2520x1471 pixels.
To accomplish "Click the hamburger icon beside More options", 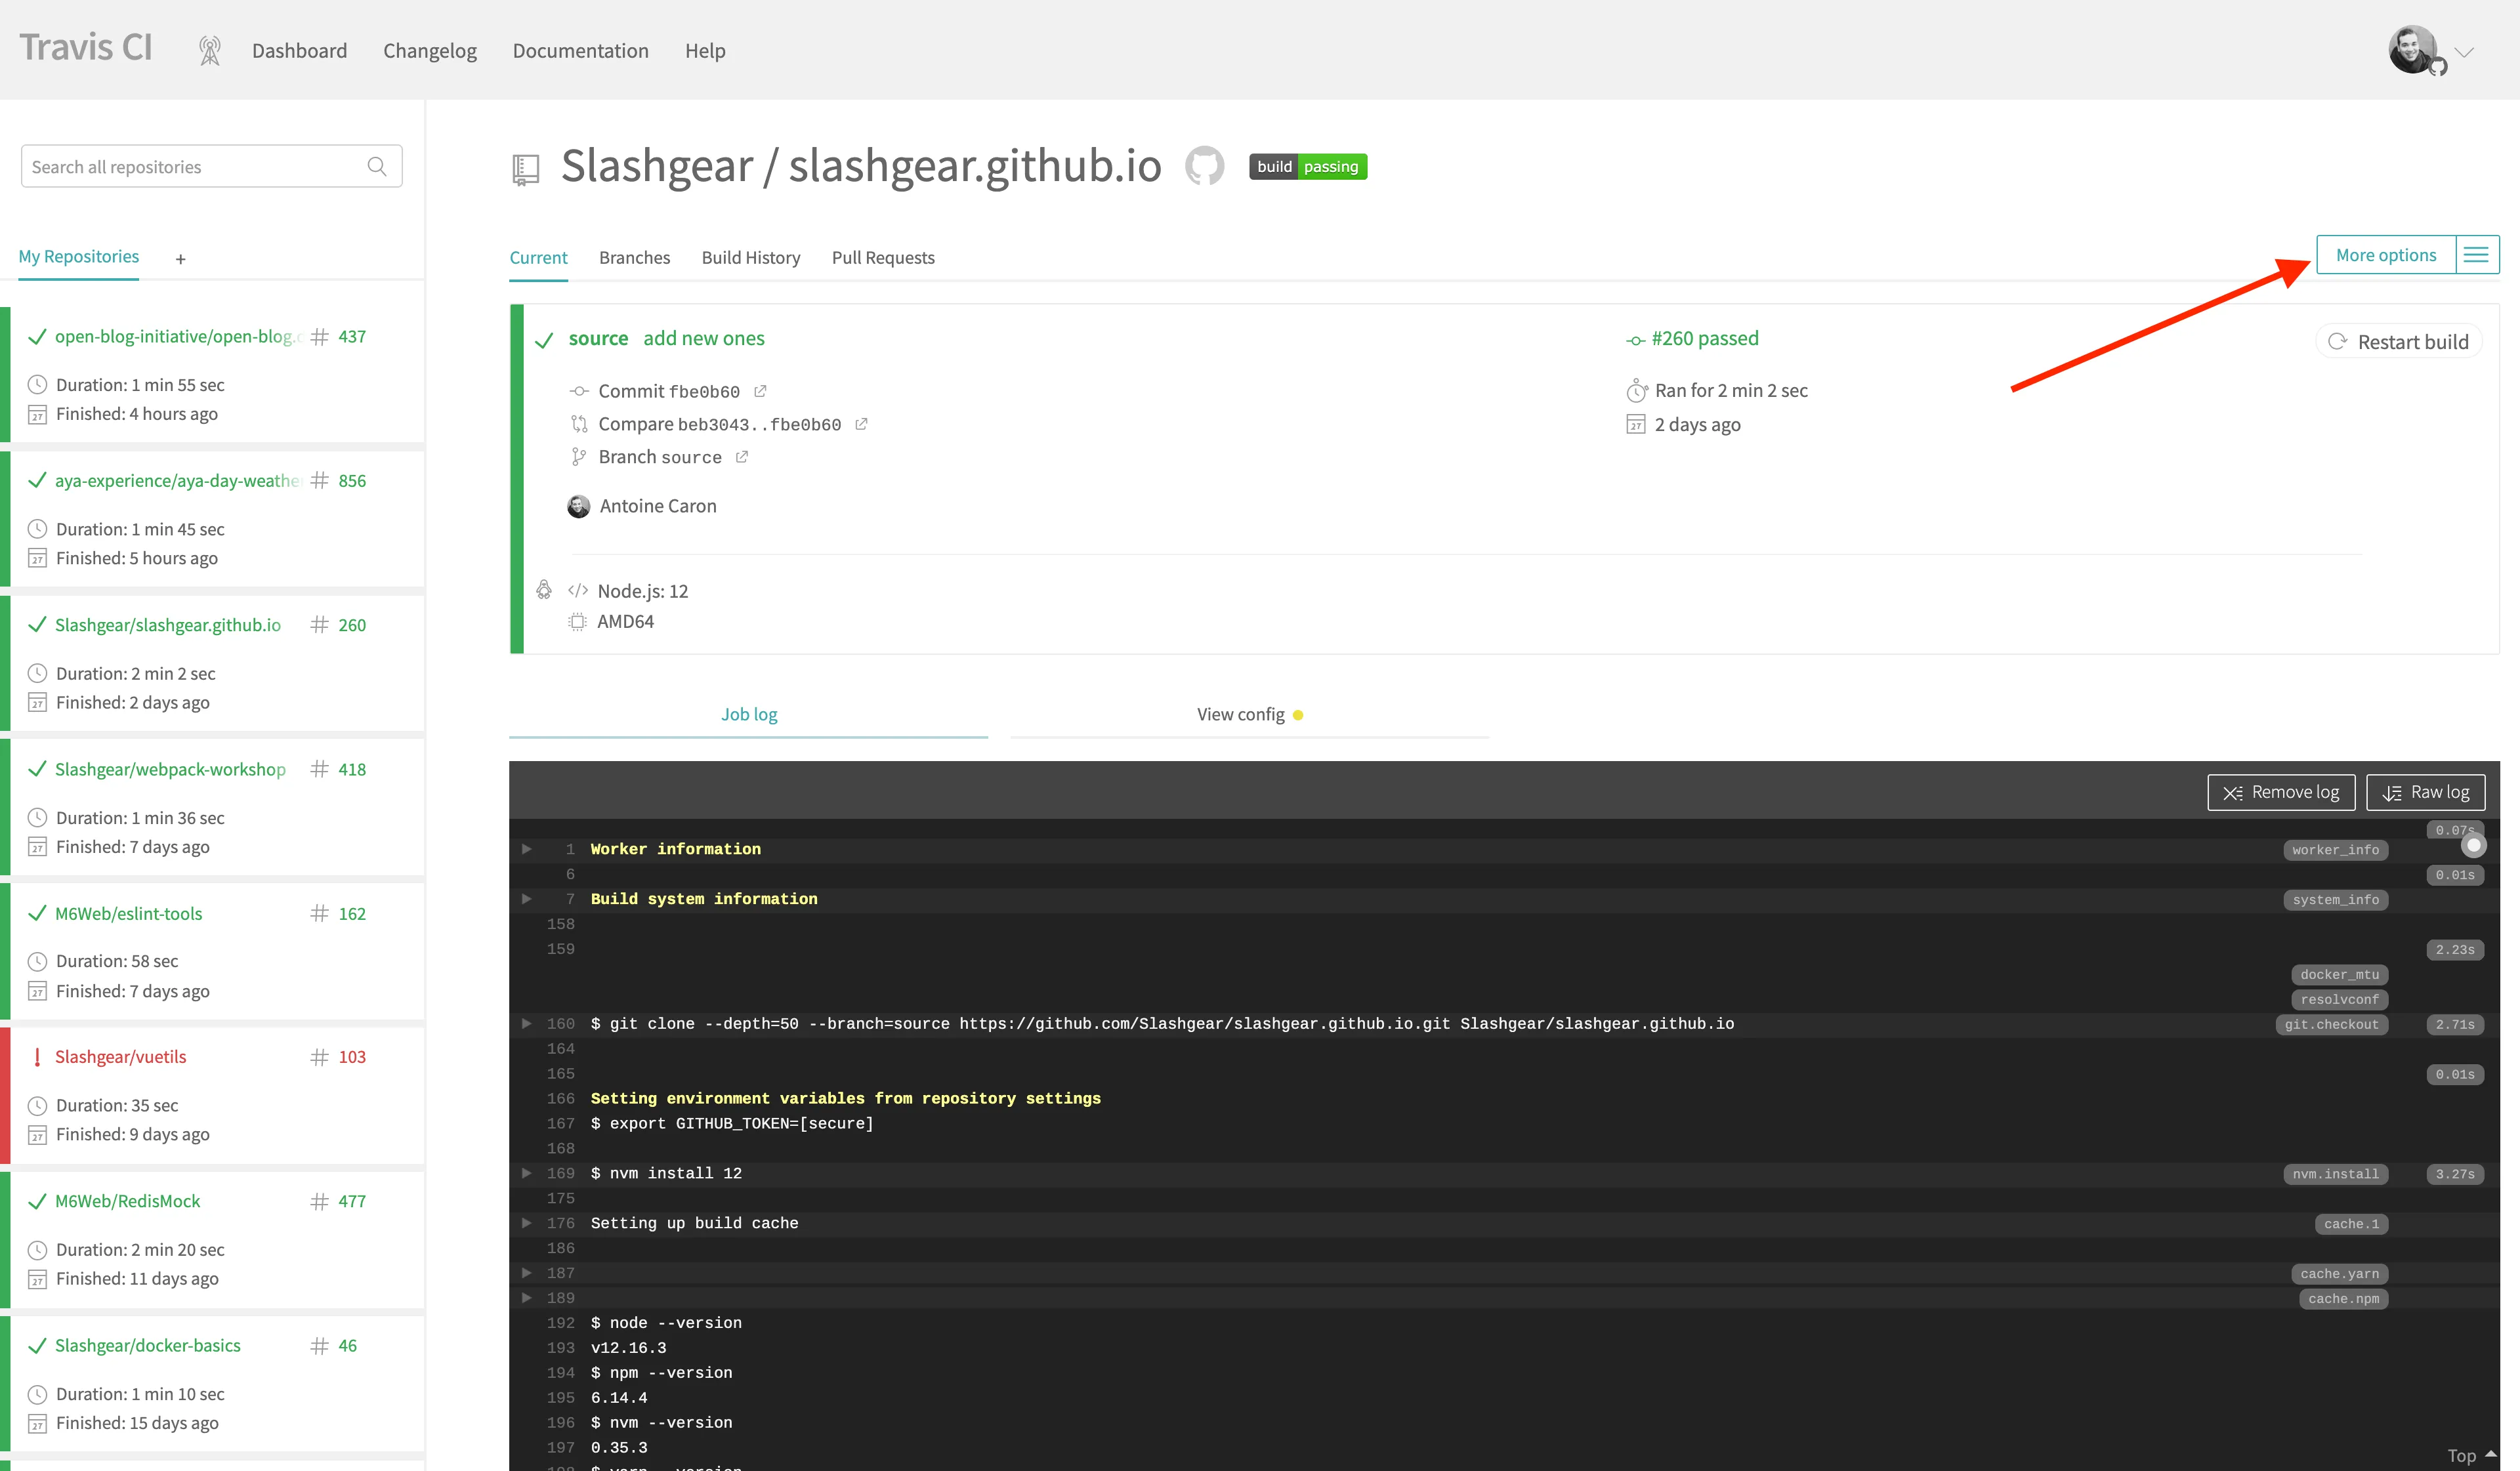I will 2476,254.
